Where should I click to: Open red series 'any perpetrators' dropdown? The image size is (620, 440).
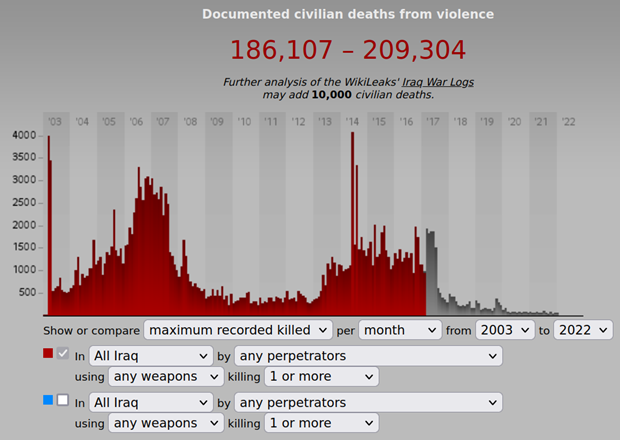[x=368, y=355]
